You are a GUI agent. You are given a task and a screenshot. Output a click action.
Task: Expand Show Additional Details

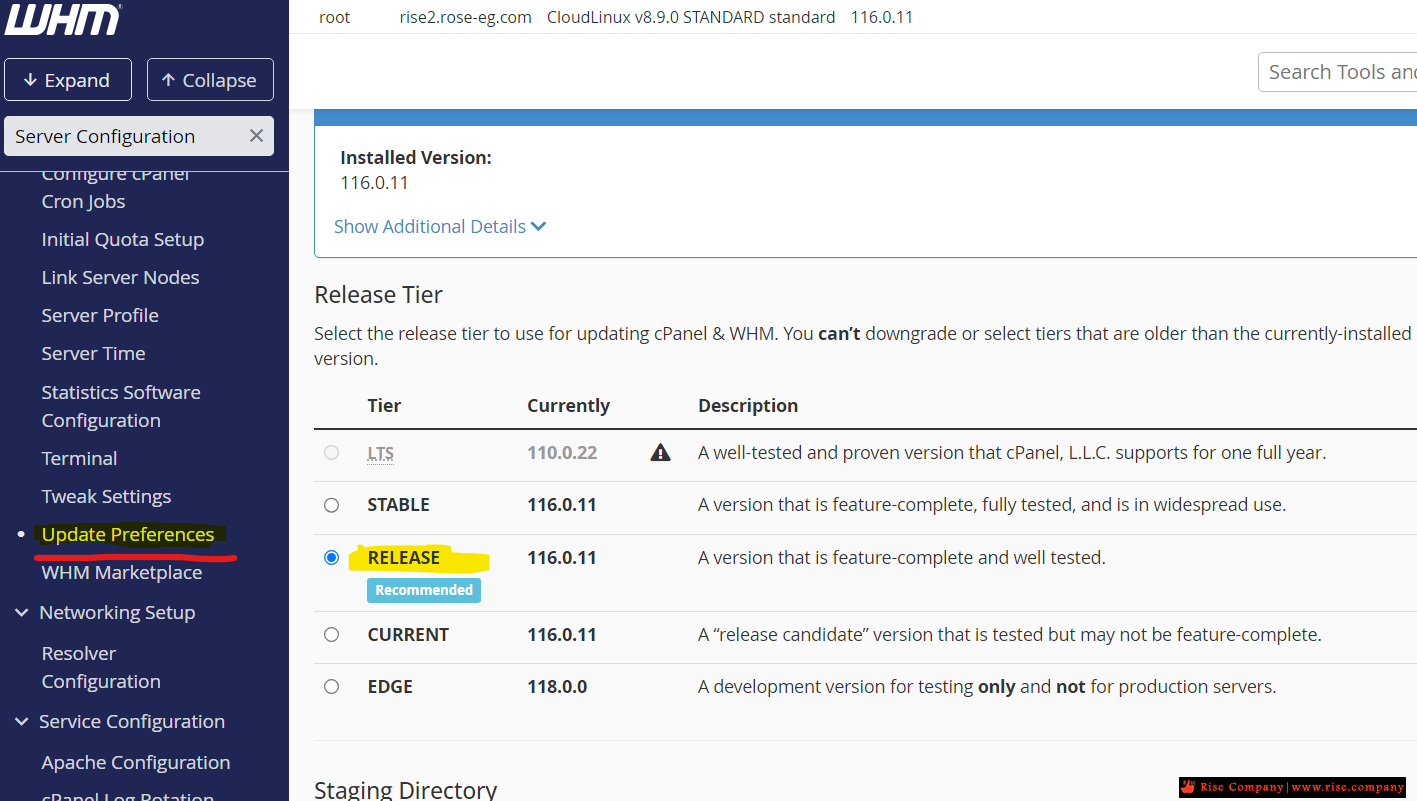pos(440,226)
